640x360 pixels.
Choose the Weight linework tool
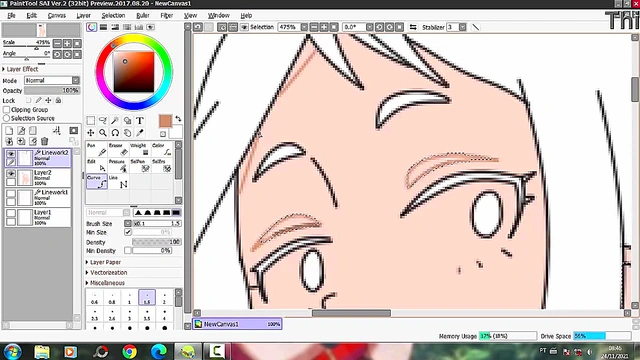point(140,149)
